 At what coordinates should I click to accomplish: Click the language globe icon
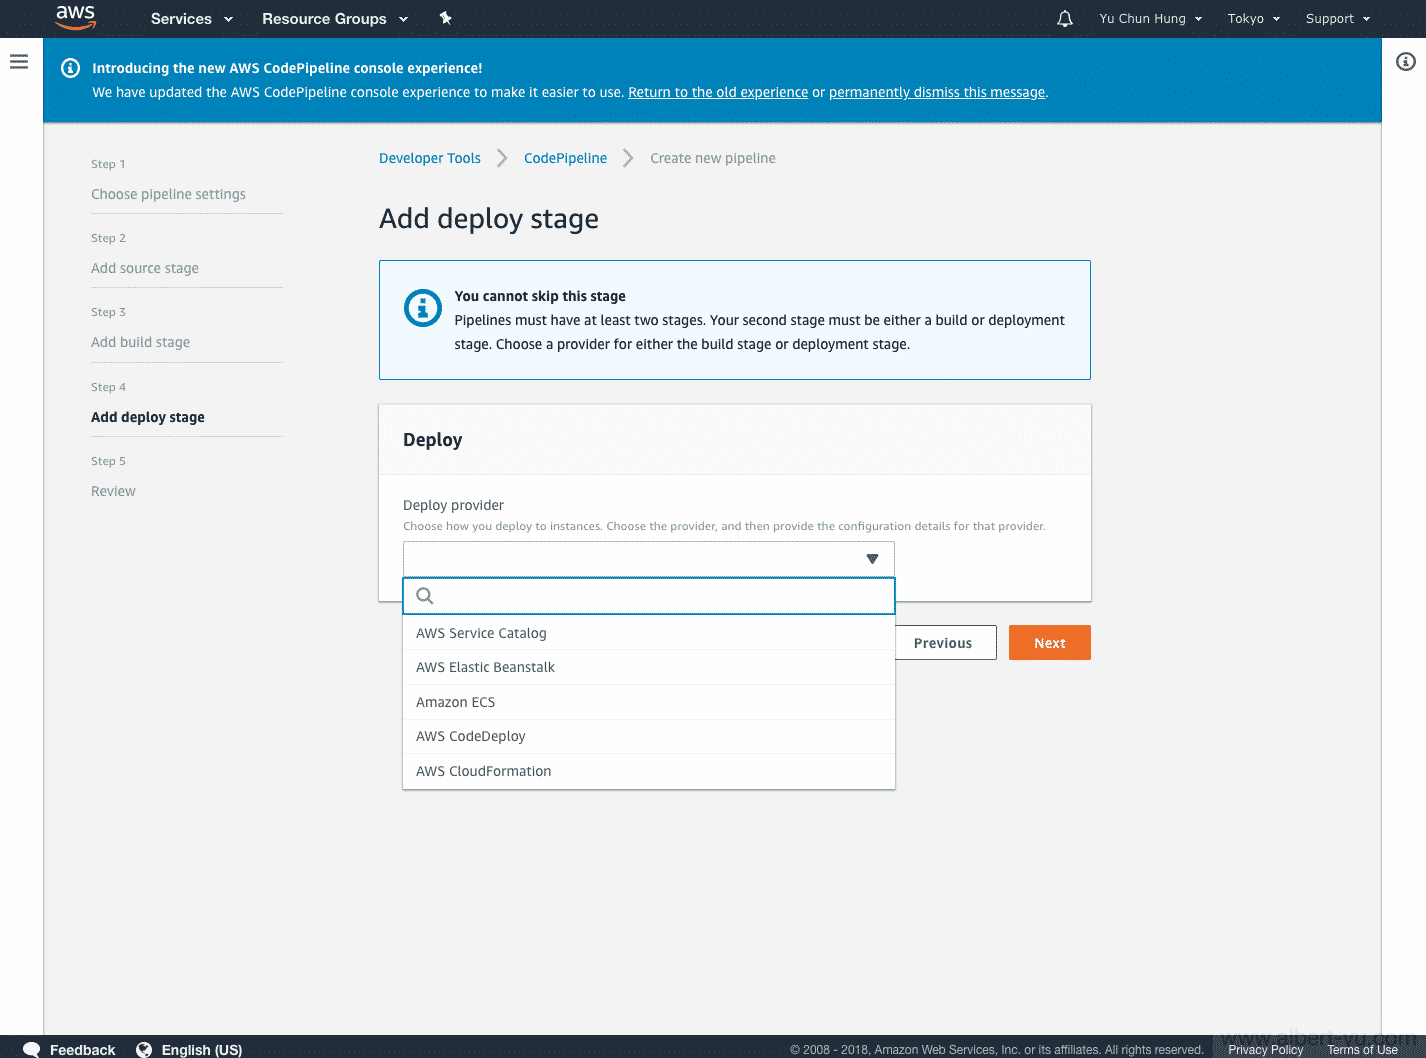point(144,1049)
